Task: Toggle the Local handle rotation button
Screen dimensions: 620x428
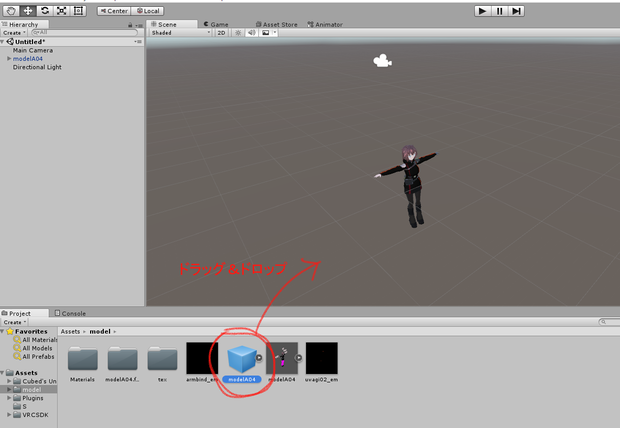Action: point(148,11)
